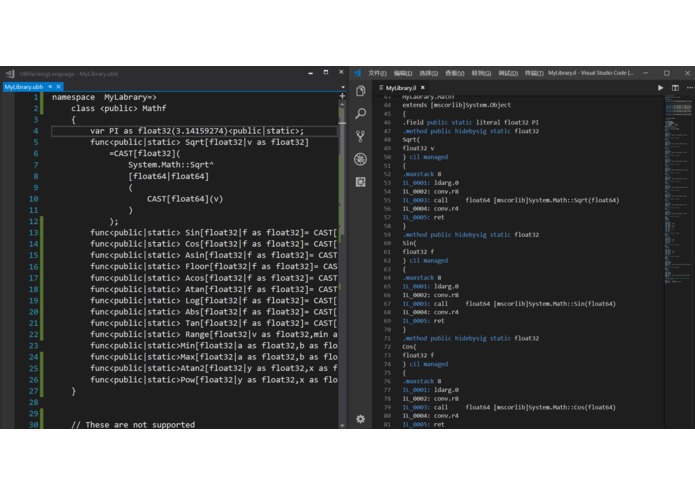Click the VS Code minimap
The width and height of the screenshot is (695, 494).
[679, 189]
